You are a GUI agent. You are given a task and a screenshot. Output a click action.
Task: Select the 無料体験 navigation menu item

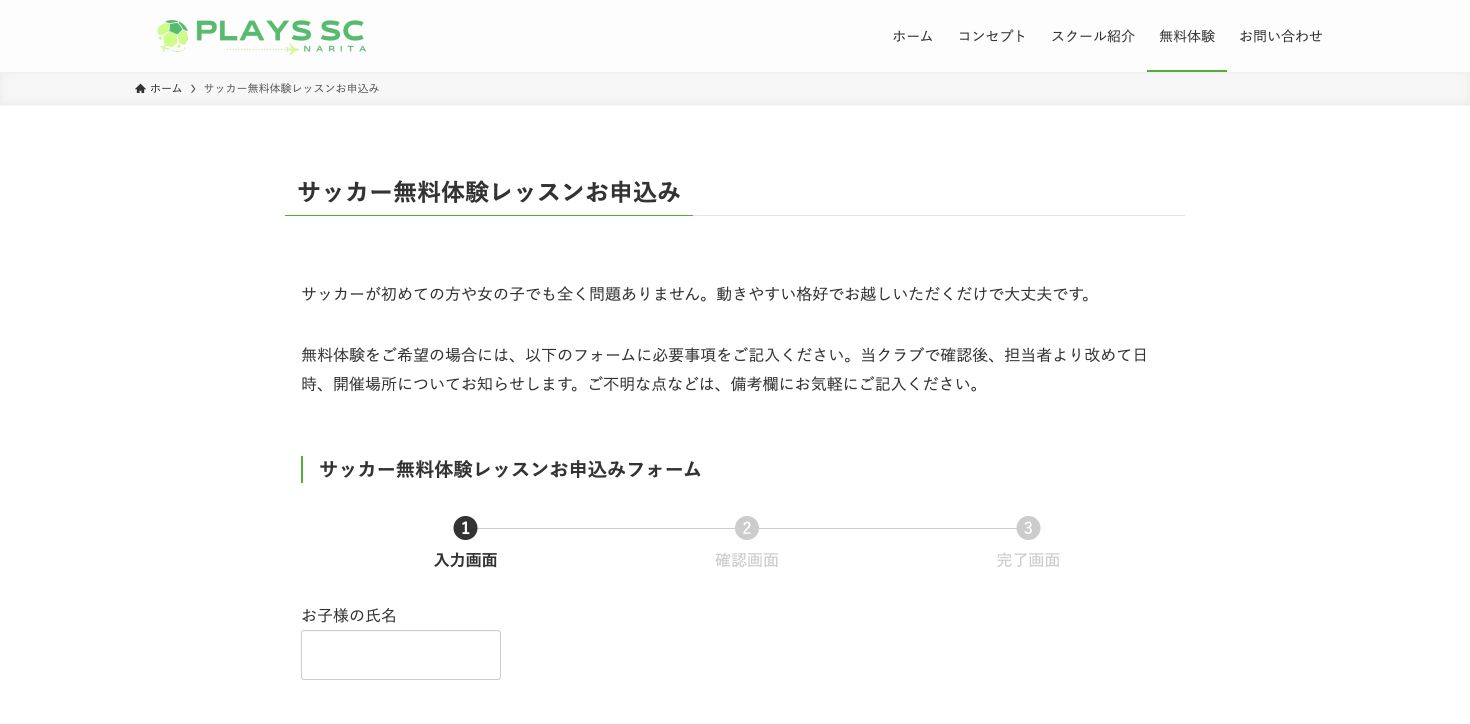coord(1187,36)
